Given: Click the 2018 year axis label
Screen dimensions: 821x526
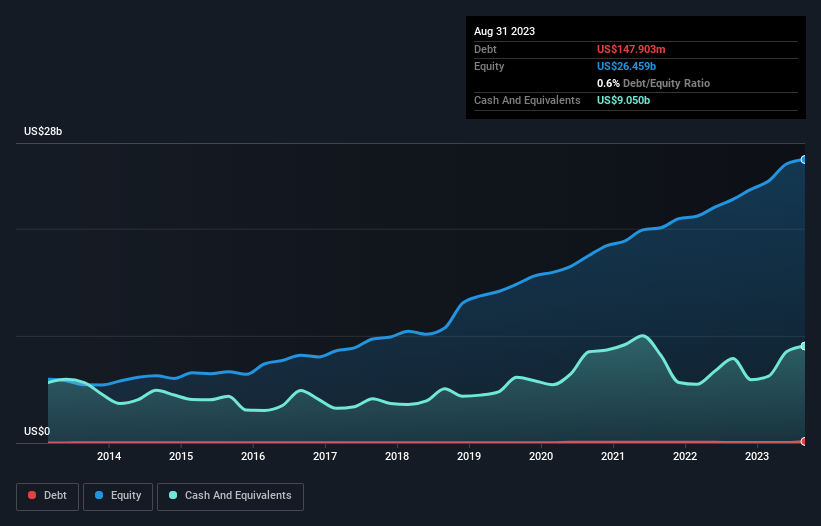Looking at the screenshot, I should pyautogui.click(x=397, y=457).
